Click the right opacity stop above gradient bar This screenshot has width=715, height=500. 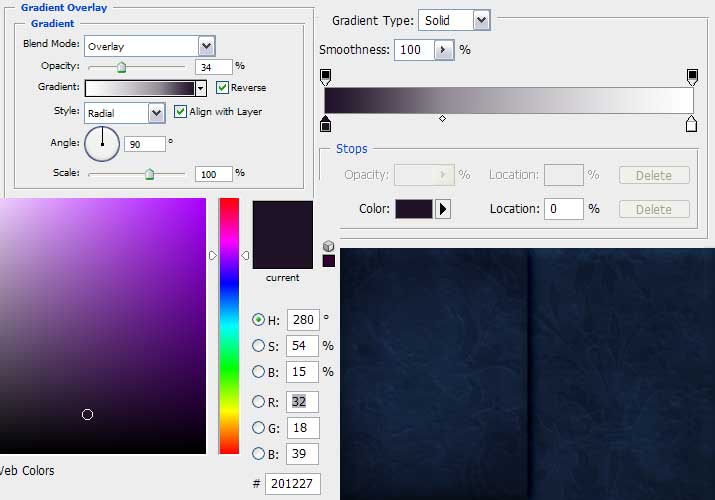pyautogui.click(x=692, y=76)
